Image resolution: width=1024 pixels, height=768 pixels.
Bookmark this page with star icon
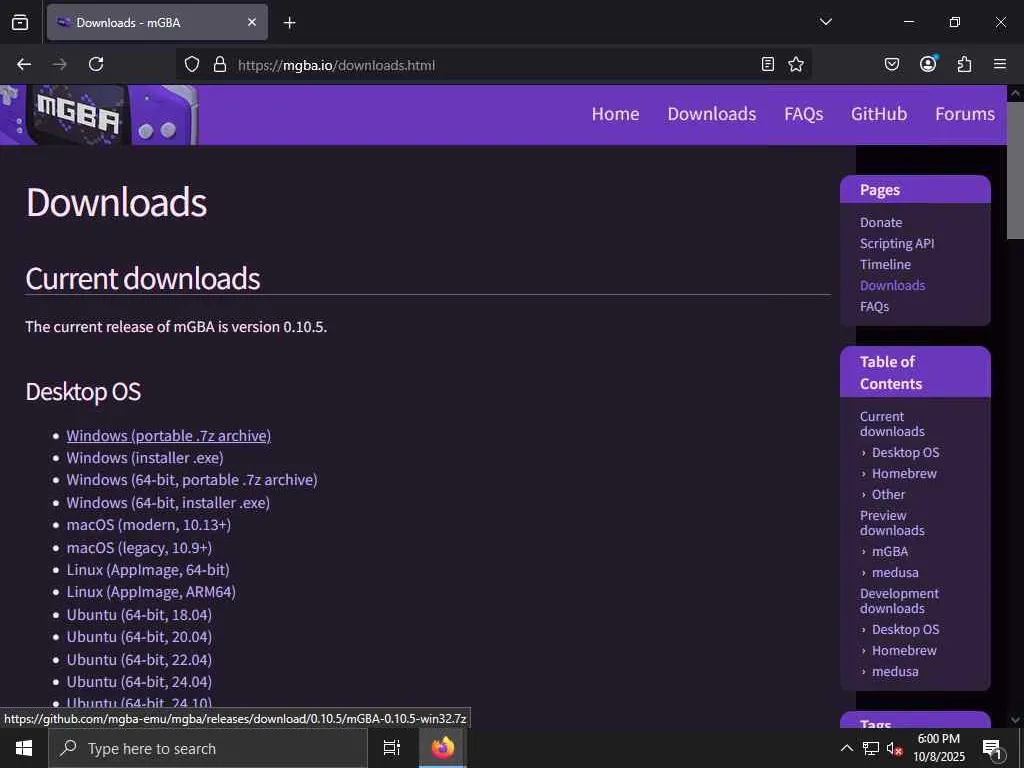coord(795,64)
